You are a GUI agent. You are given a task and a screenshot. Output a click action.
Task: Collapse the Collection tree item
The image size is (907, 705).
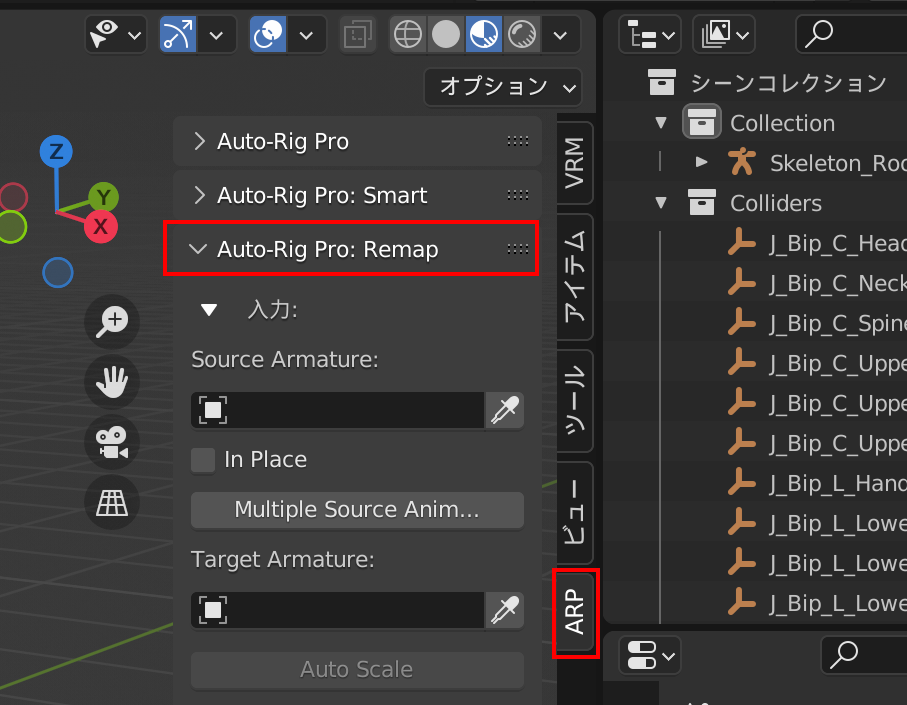click(661, 123)
